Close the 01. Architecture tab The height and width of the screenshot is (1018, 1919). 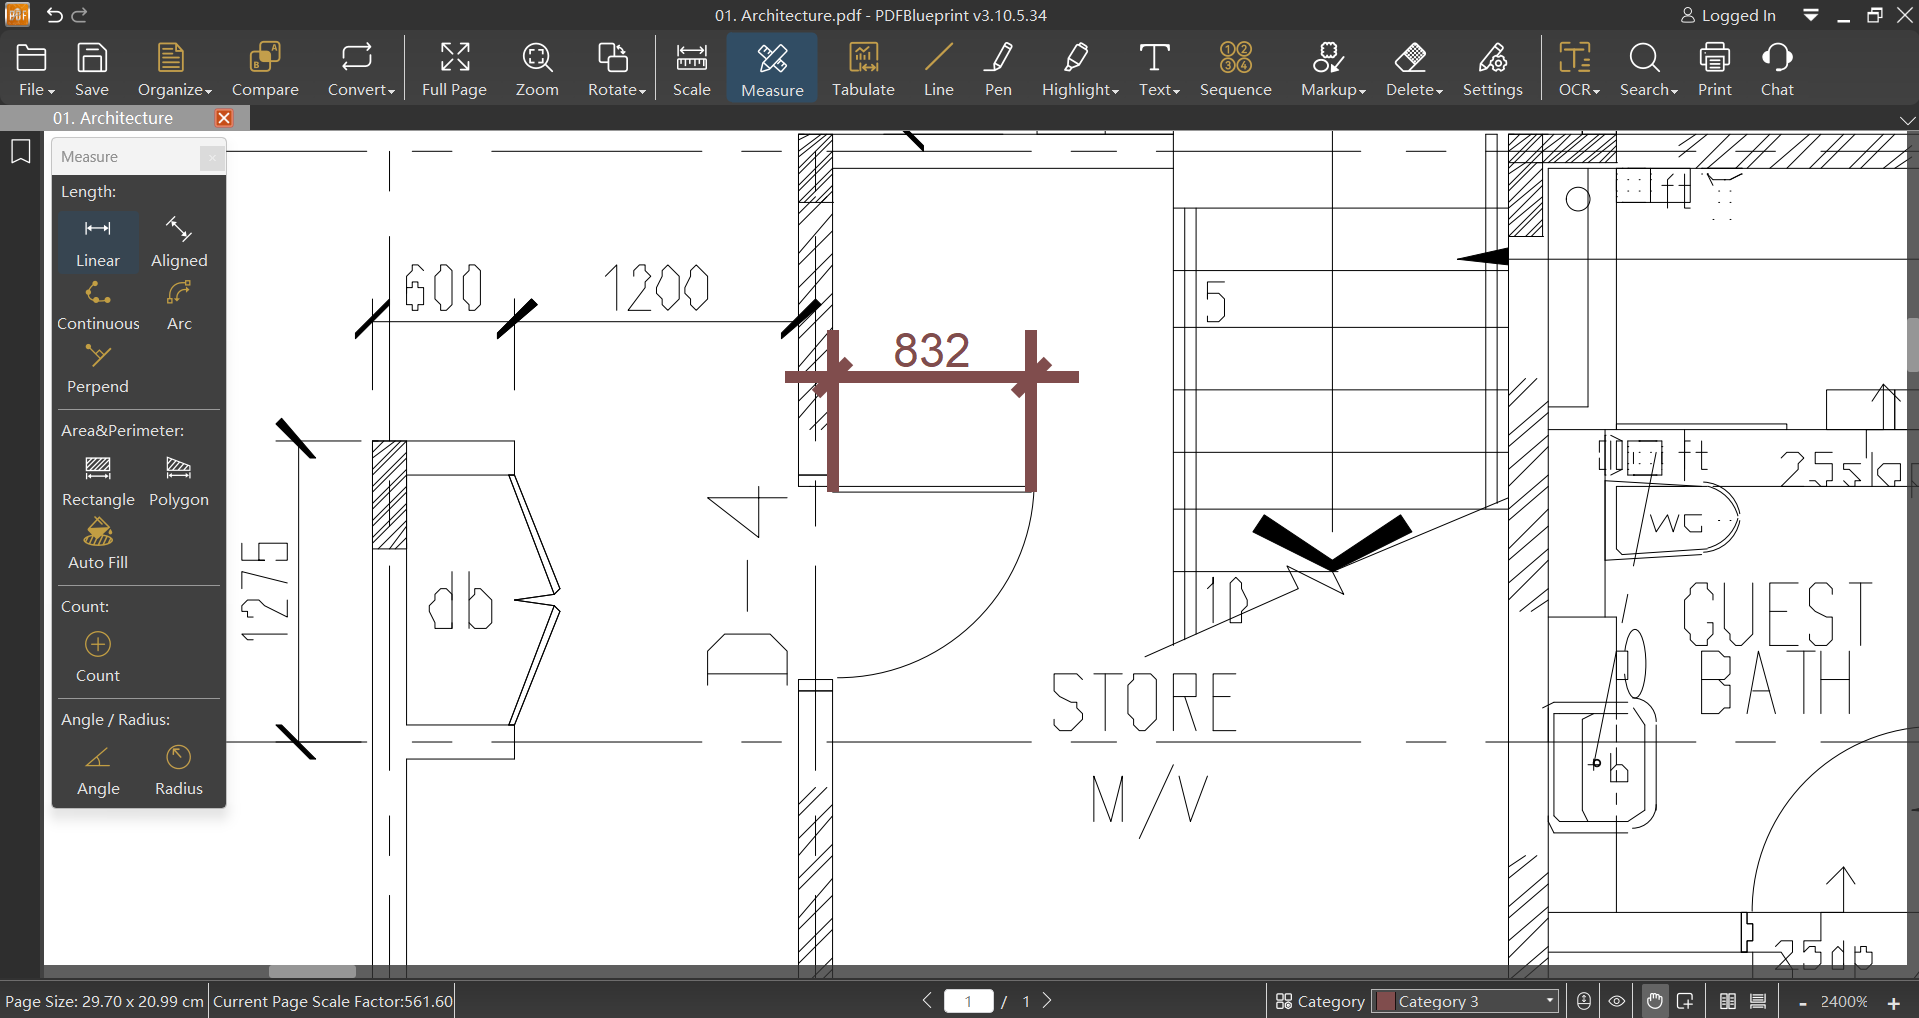tap(224, 118)
